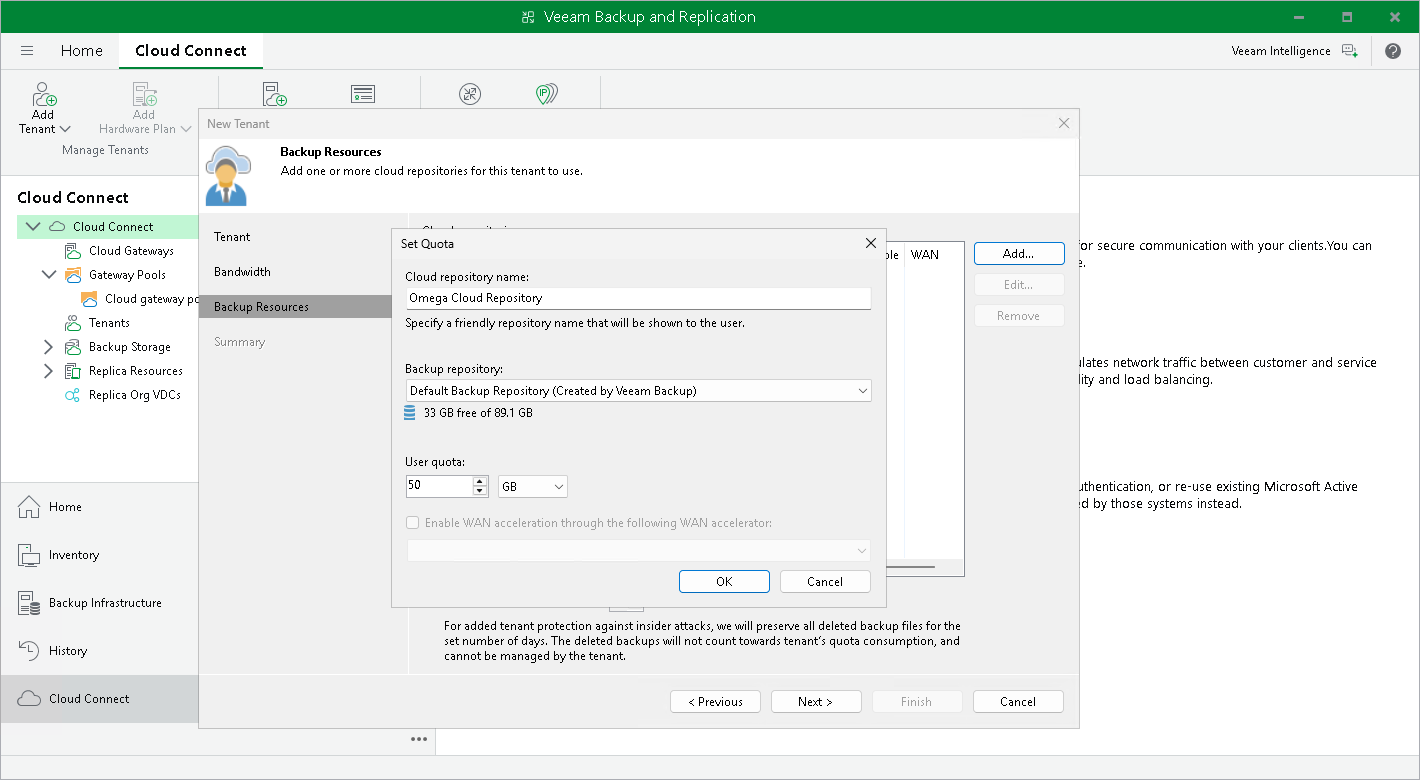Select the Bandwidth wizard step
Image resolution: width=1420 pixels, height=780 pixels.
242,272
